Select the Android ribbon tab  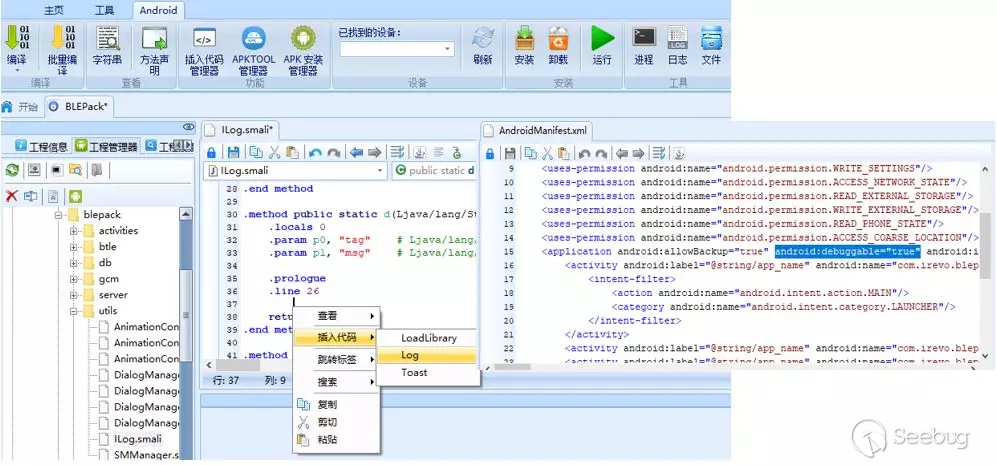[158, 10]
